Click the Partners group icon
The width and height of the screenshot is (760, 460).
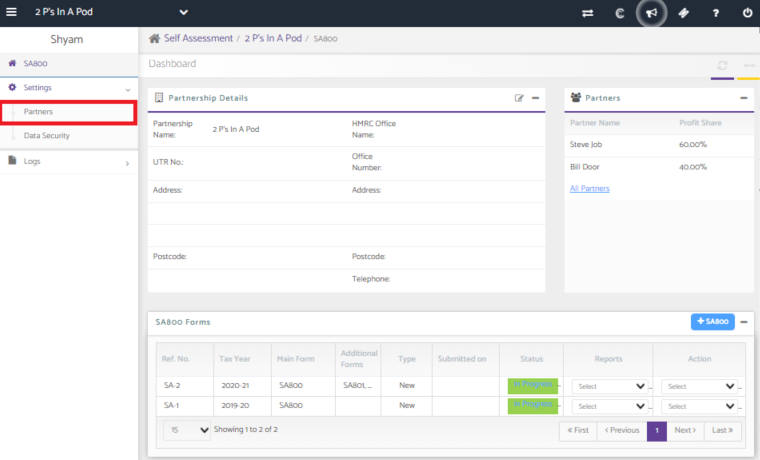point(576,97)
